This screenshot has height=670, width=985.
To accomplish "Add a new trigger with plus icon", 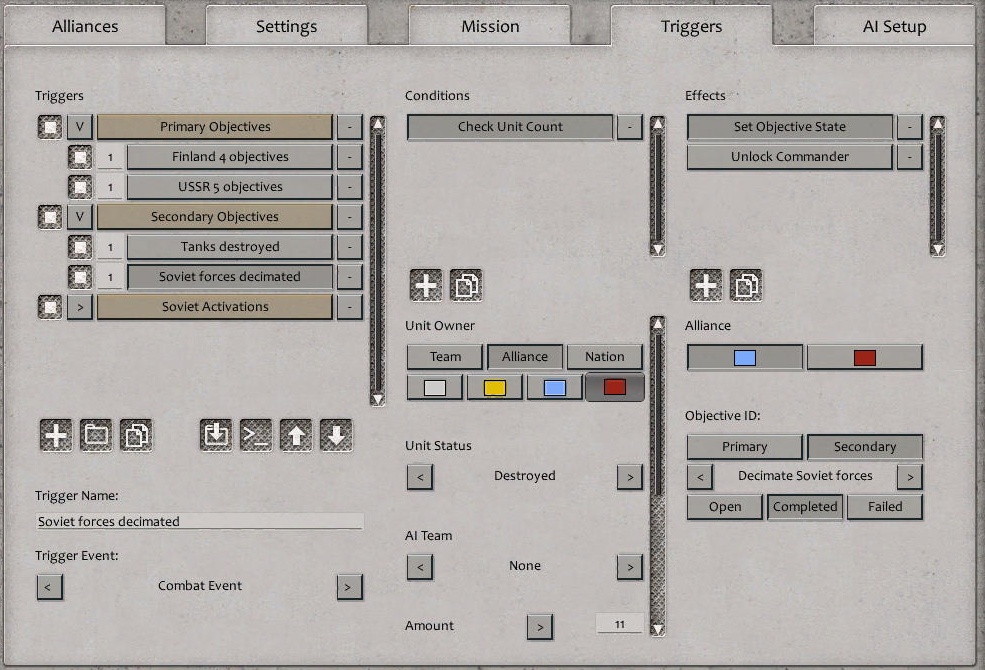I will tap(56, 435).
